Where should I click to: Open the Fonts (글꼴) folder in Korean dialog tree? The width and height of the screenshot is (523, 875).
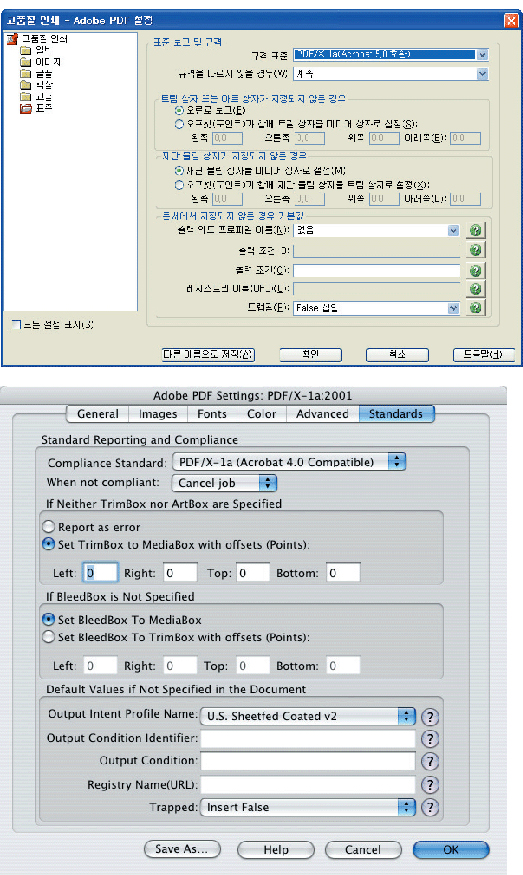[25, 74]
